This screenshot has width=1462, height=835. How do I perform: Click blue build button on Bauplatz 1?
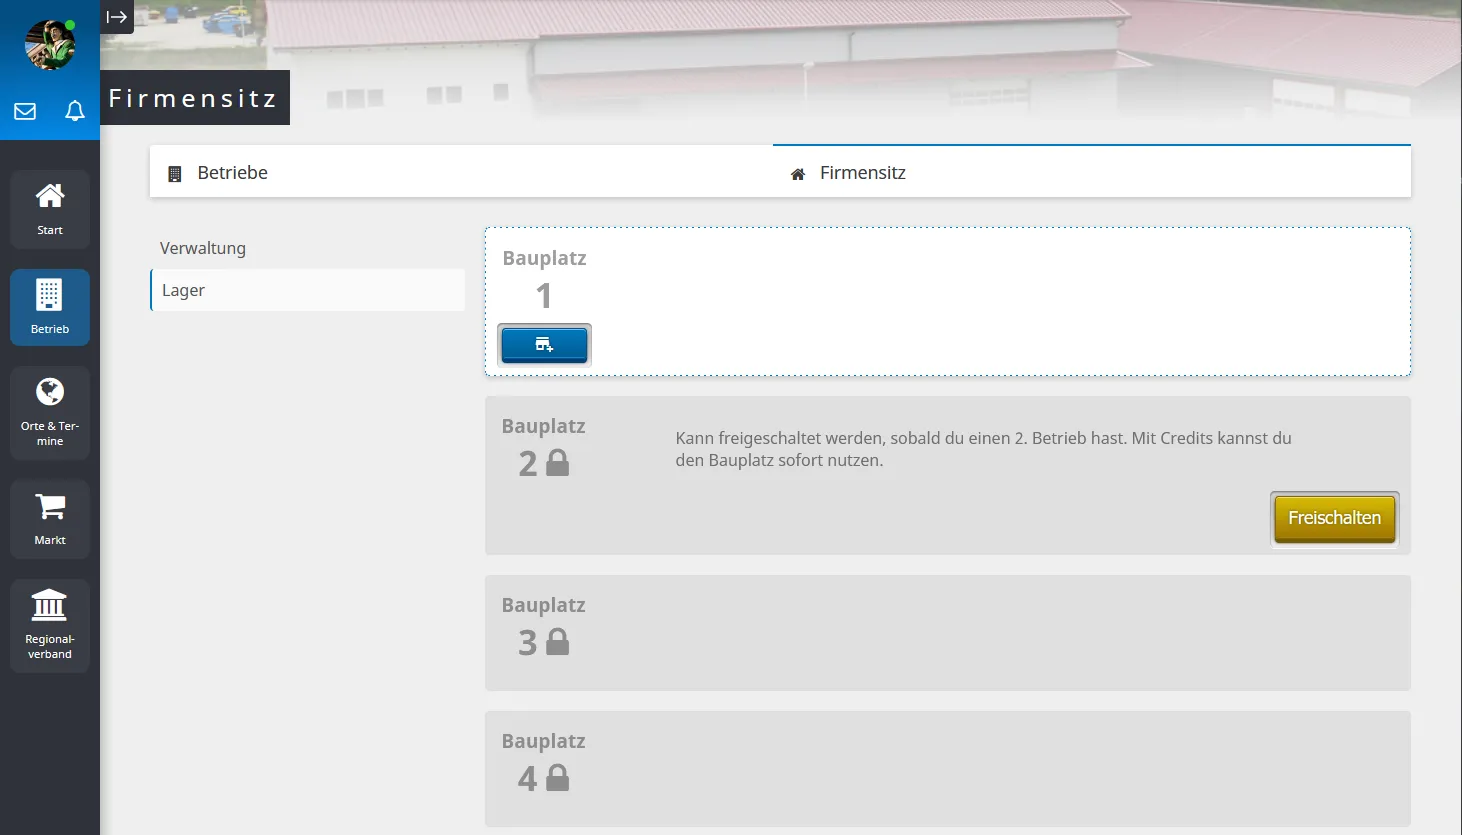(544, 345)
